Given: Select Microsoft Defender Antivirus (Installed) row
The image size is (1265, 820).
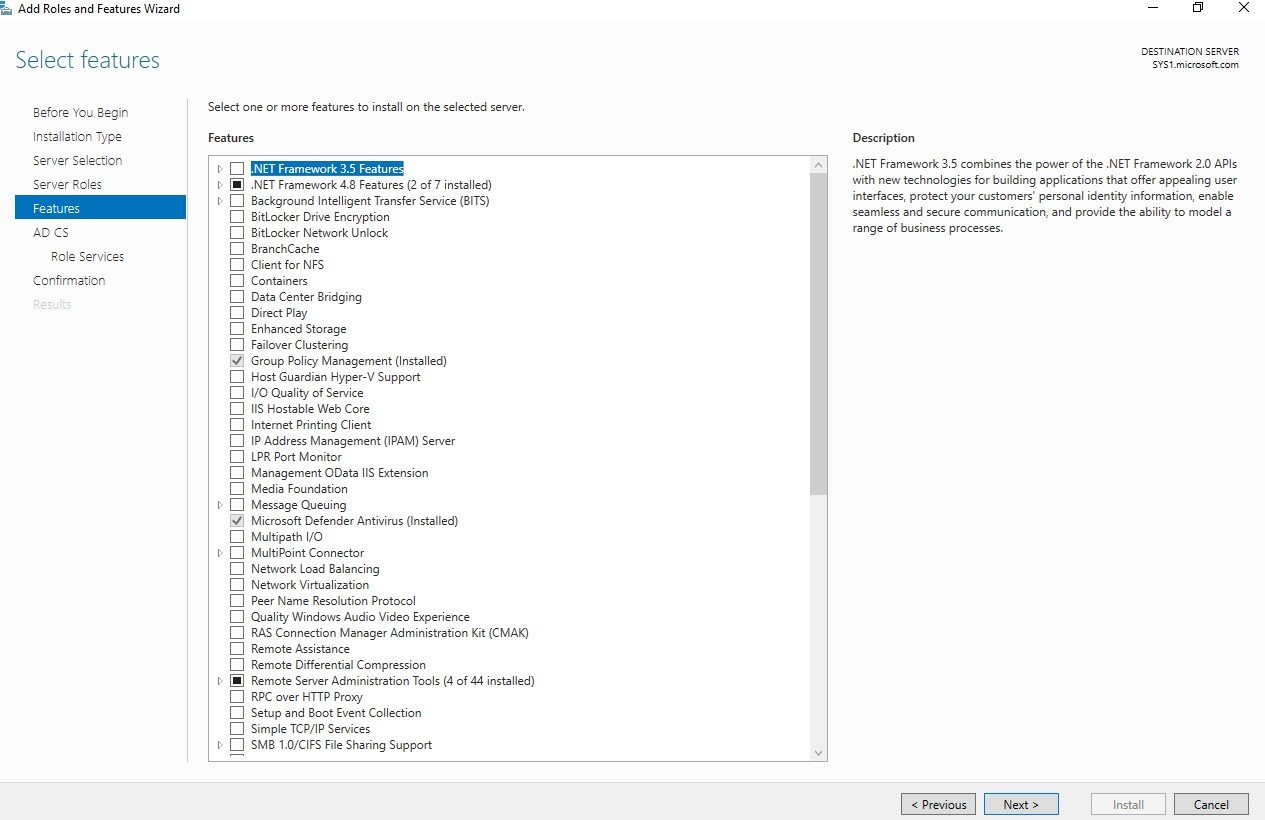Looking at the screenshot, I should point(354,521).
